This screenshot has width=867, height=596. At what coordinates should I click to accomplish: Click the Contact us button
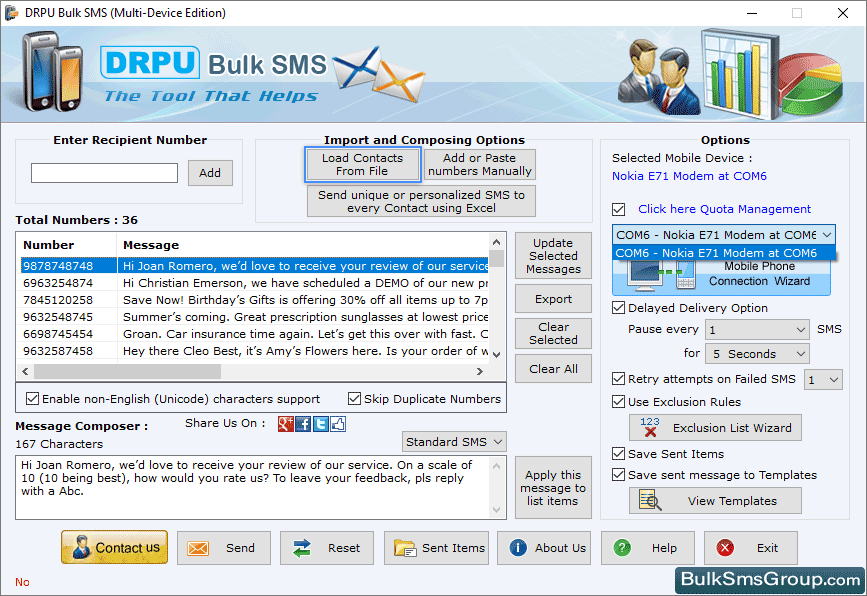114,547
